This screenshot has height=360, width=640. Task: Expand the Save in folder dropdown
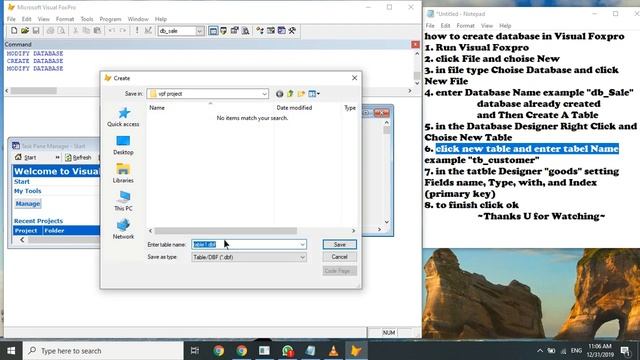click(x=264, y=94)
